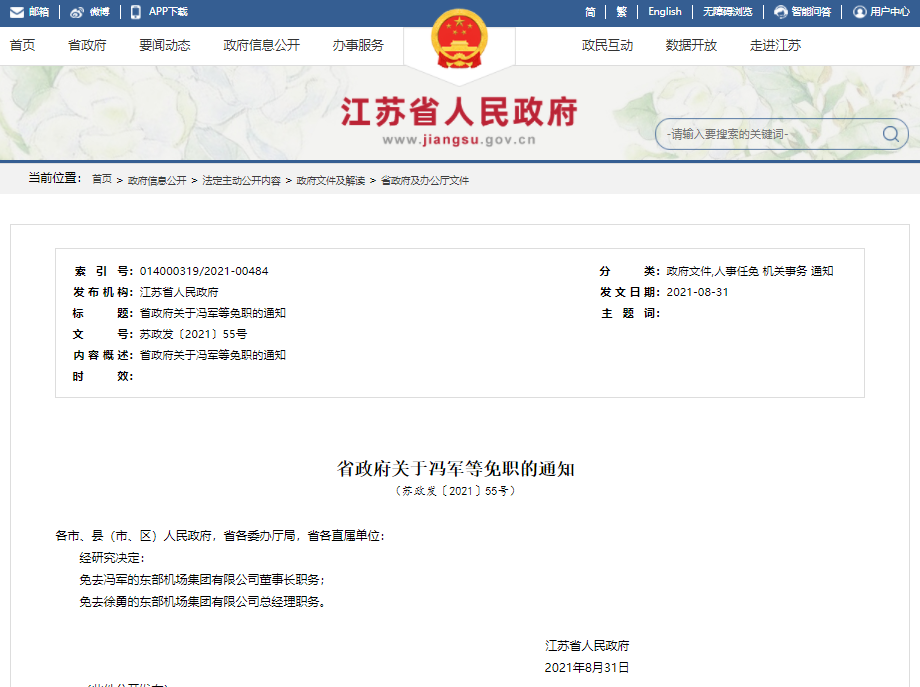Open the 政府信息公开 menu item
Viewport: 920px width, 687px height.
coord(261,45)
